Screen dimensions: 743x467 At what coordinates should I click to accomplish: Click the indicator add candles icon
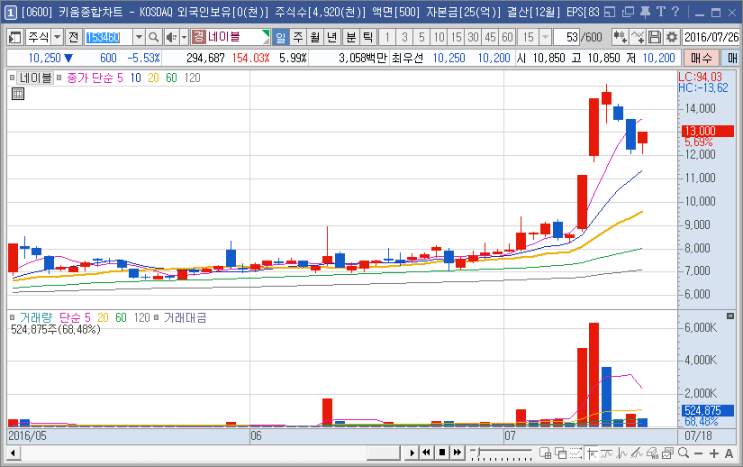[x=620, y=37]
